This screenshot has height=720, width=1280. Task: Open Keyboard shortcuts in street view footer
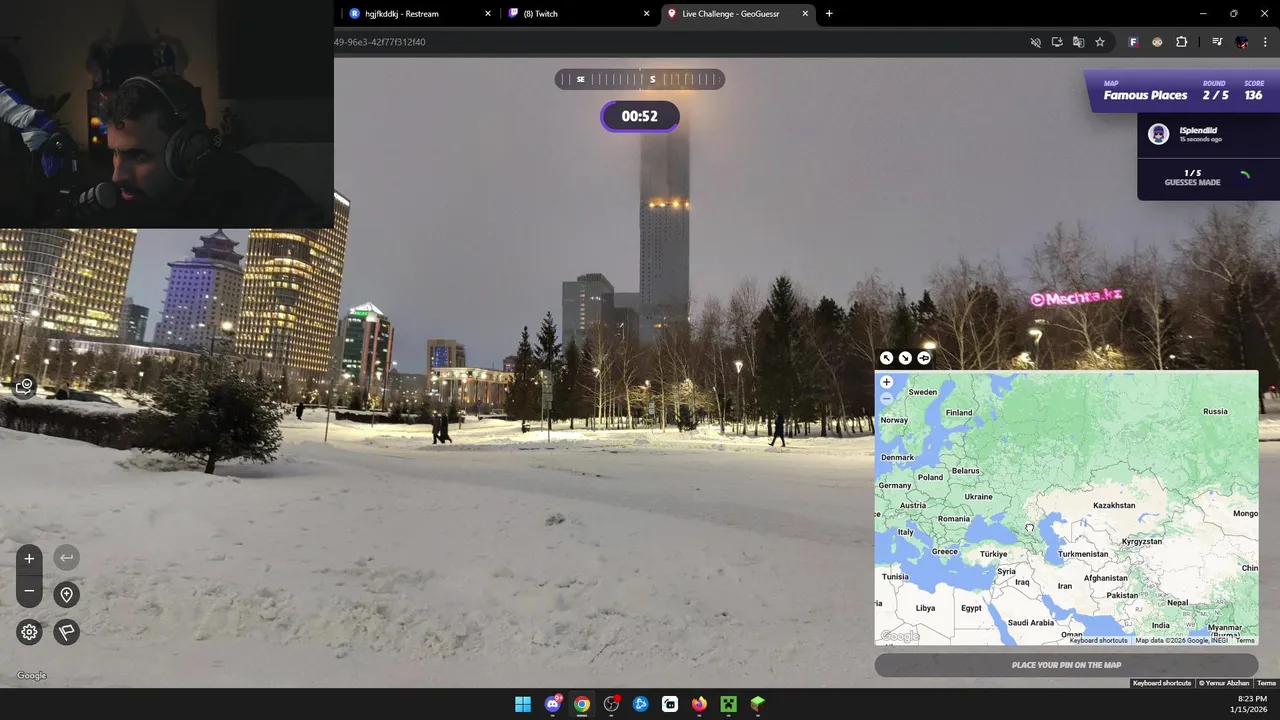[1162, 683]
